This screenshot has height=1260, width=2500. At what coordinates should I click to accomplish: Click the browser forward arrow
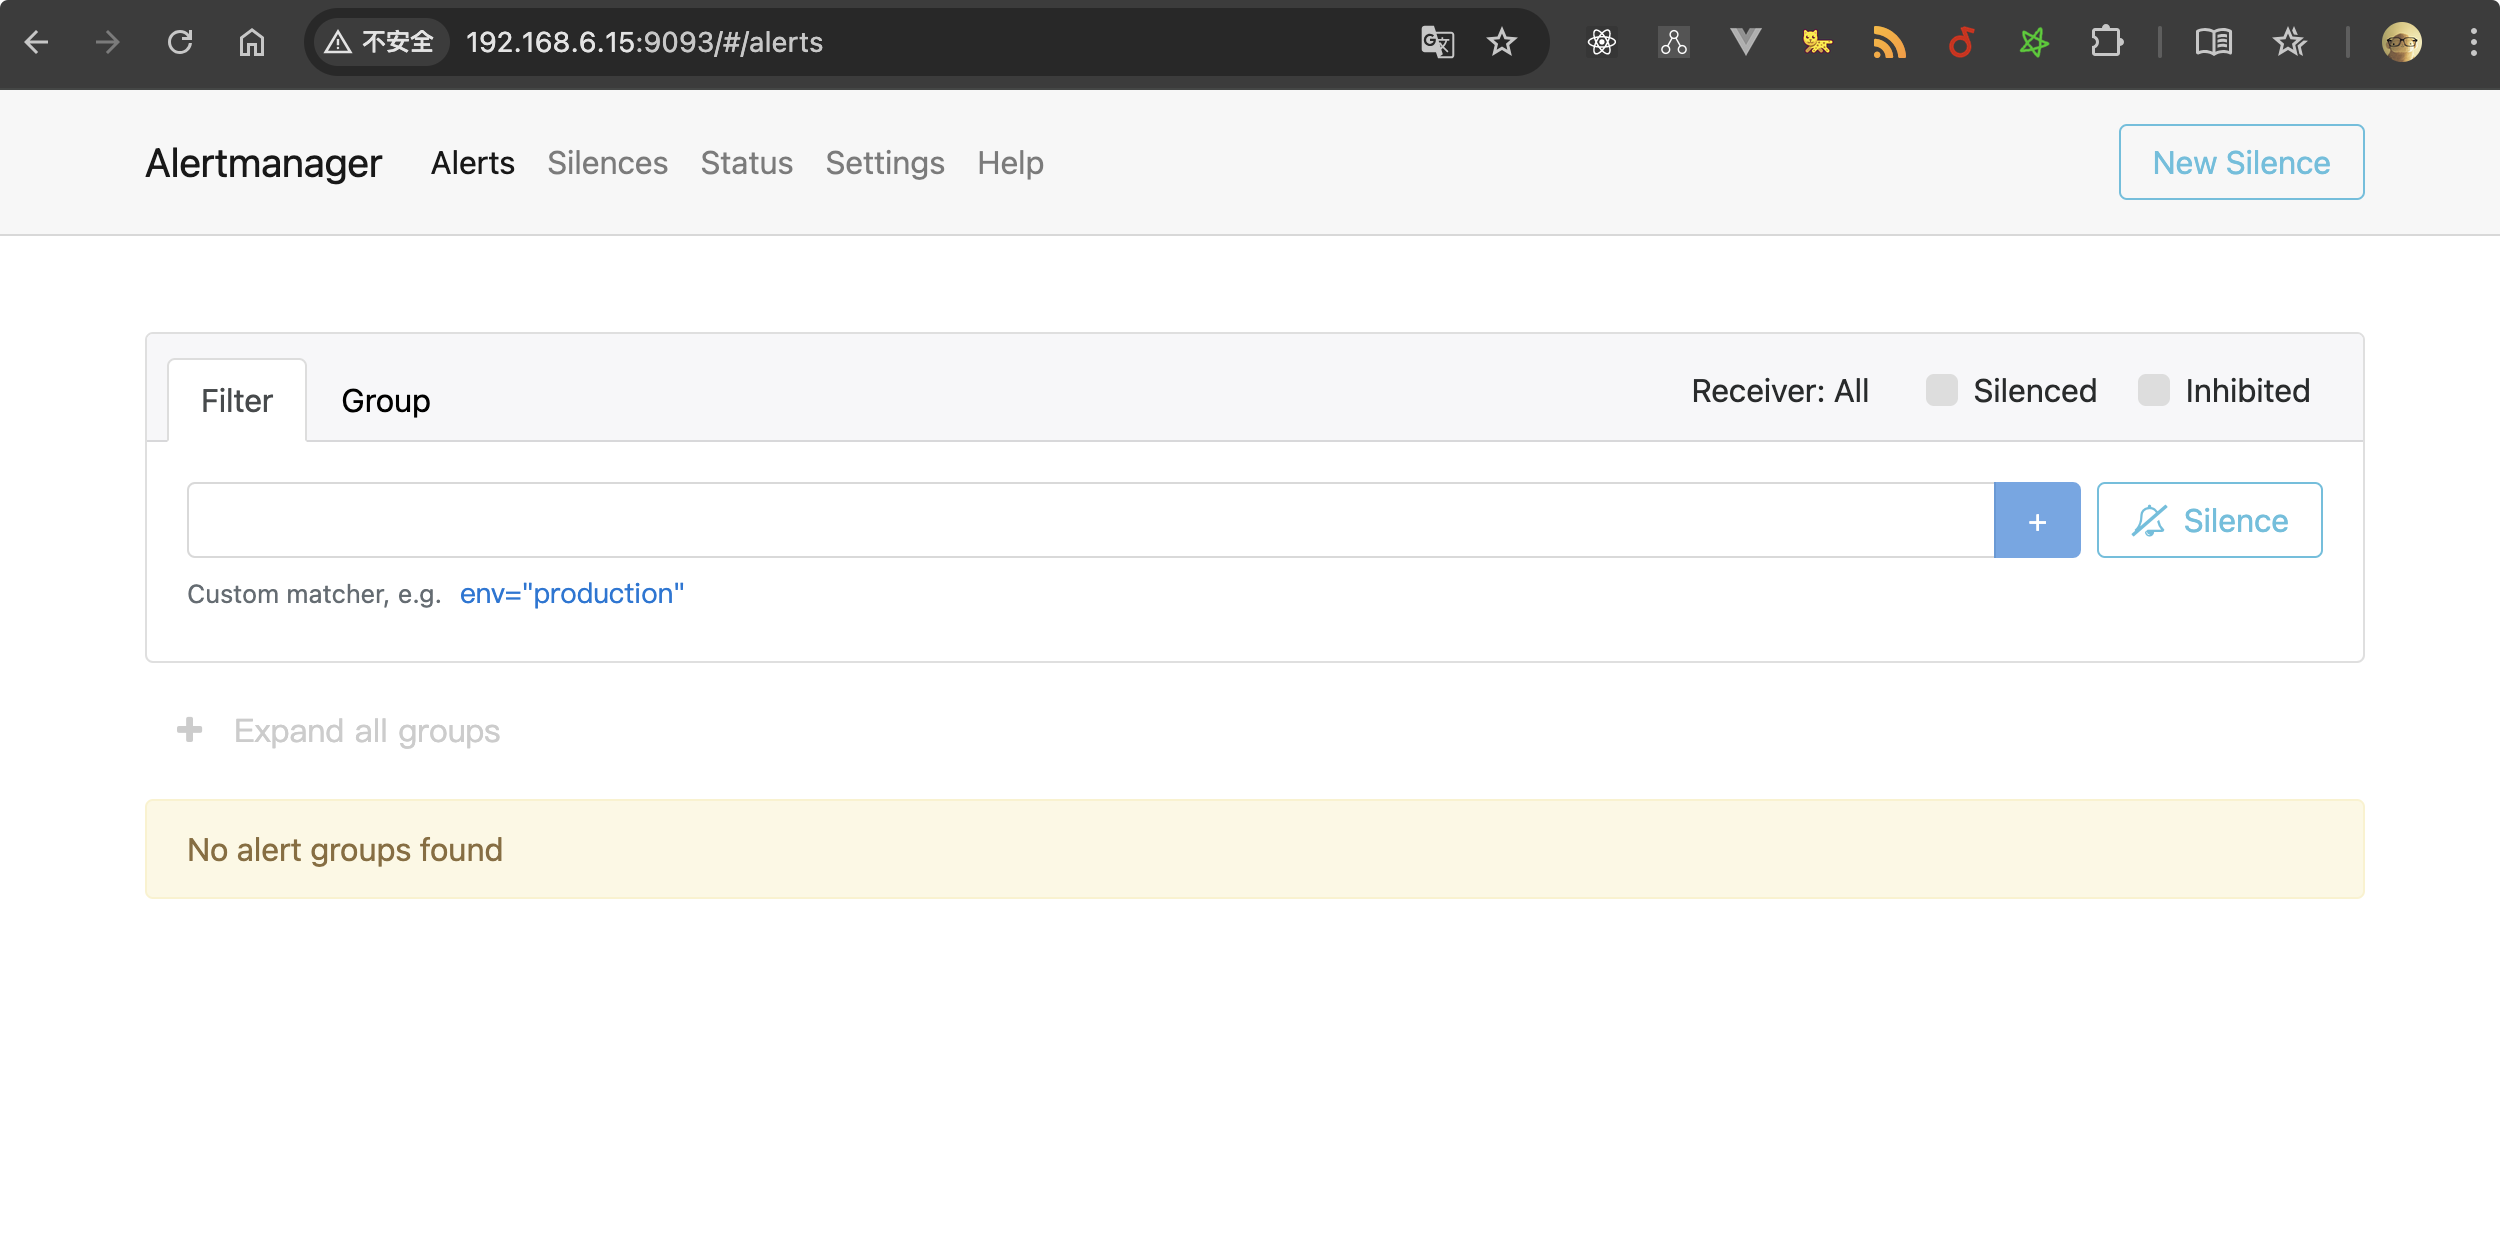[108, 42]
